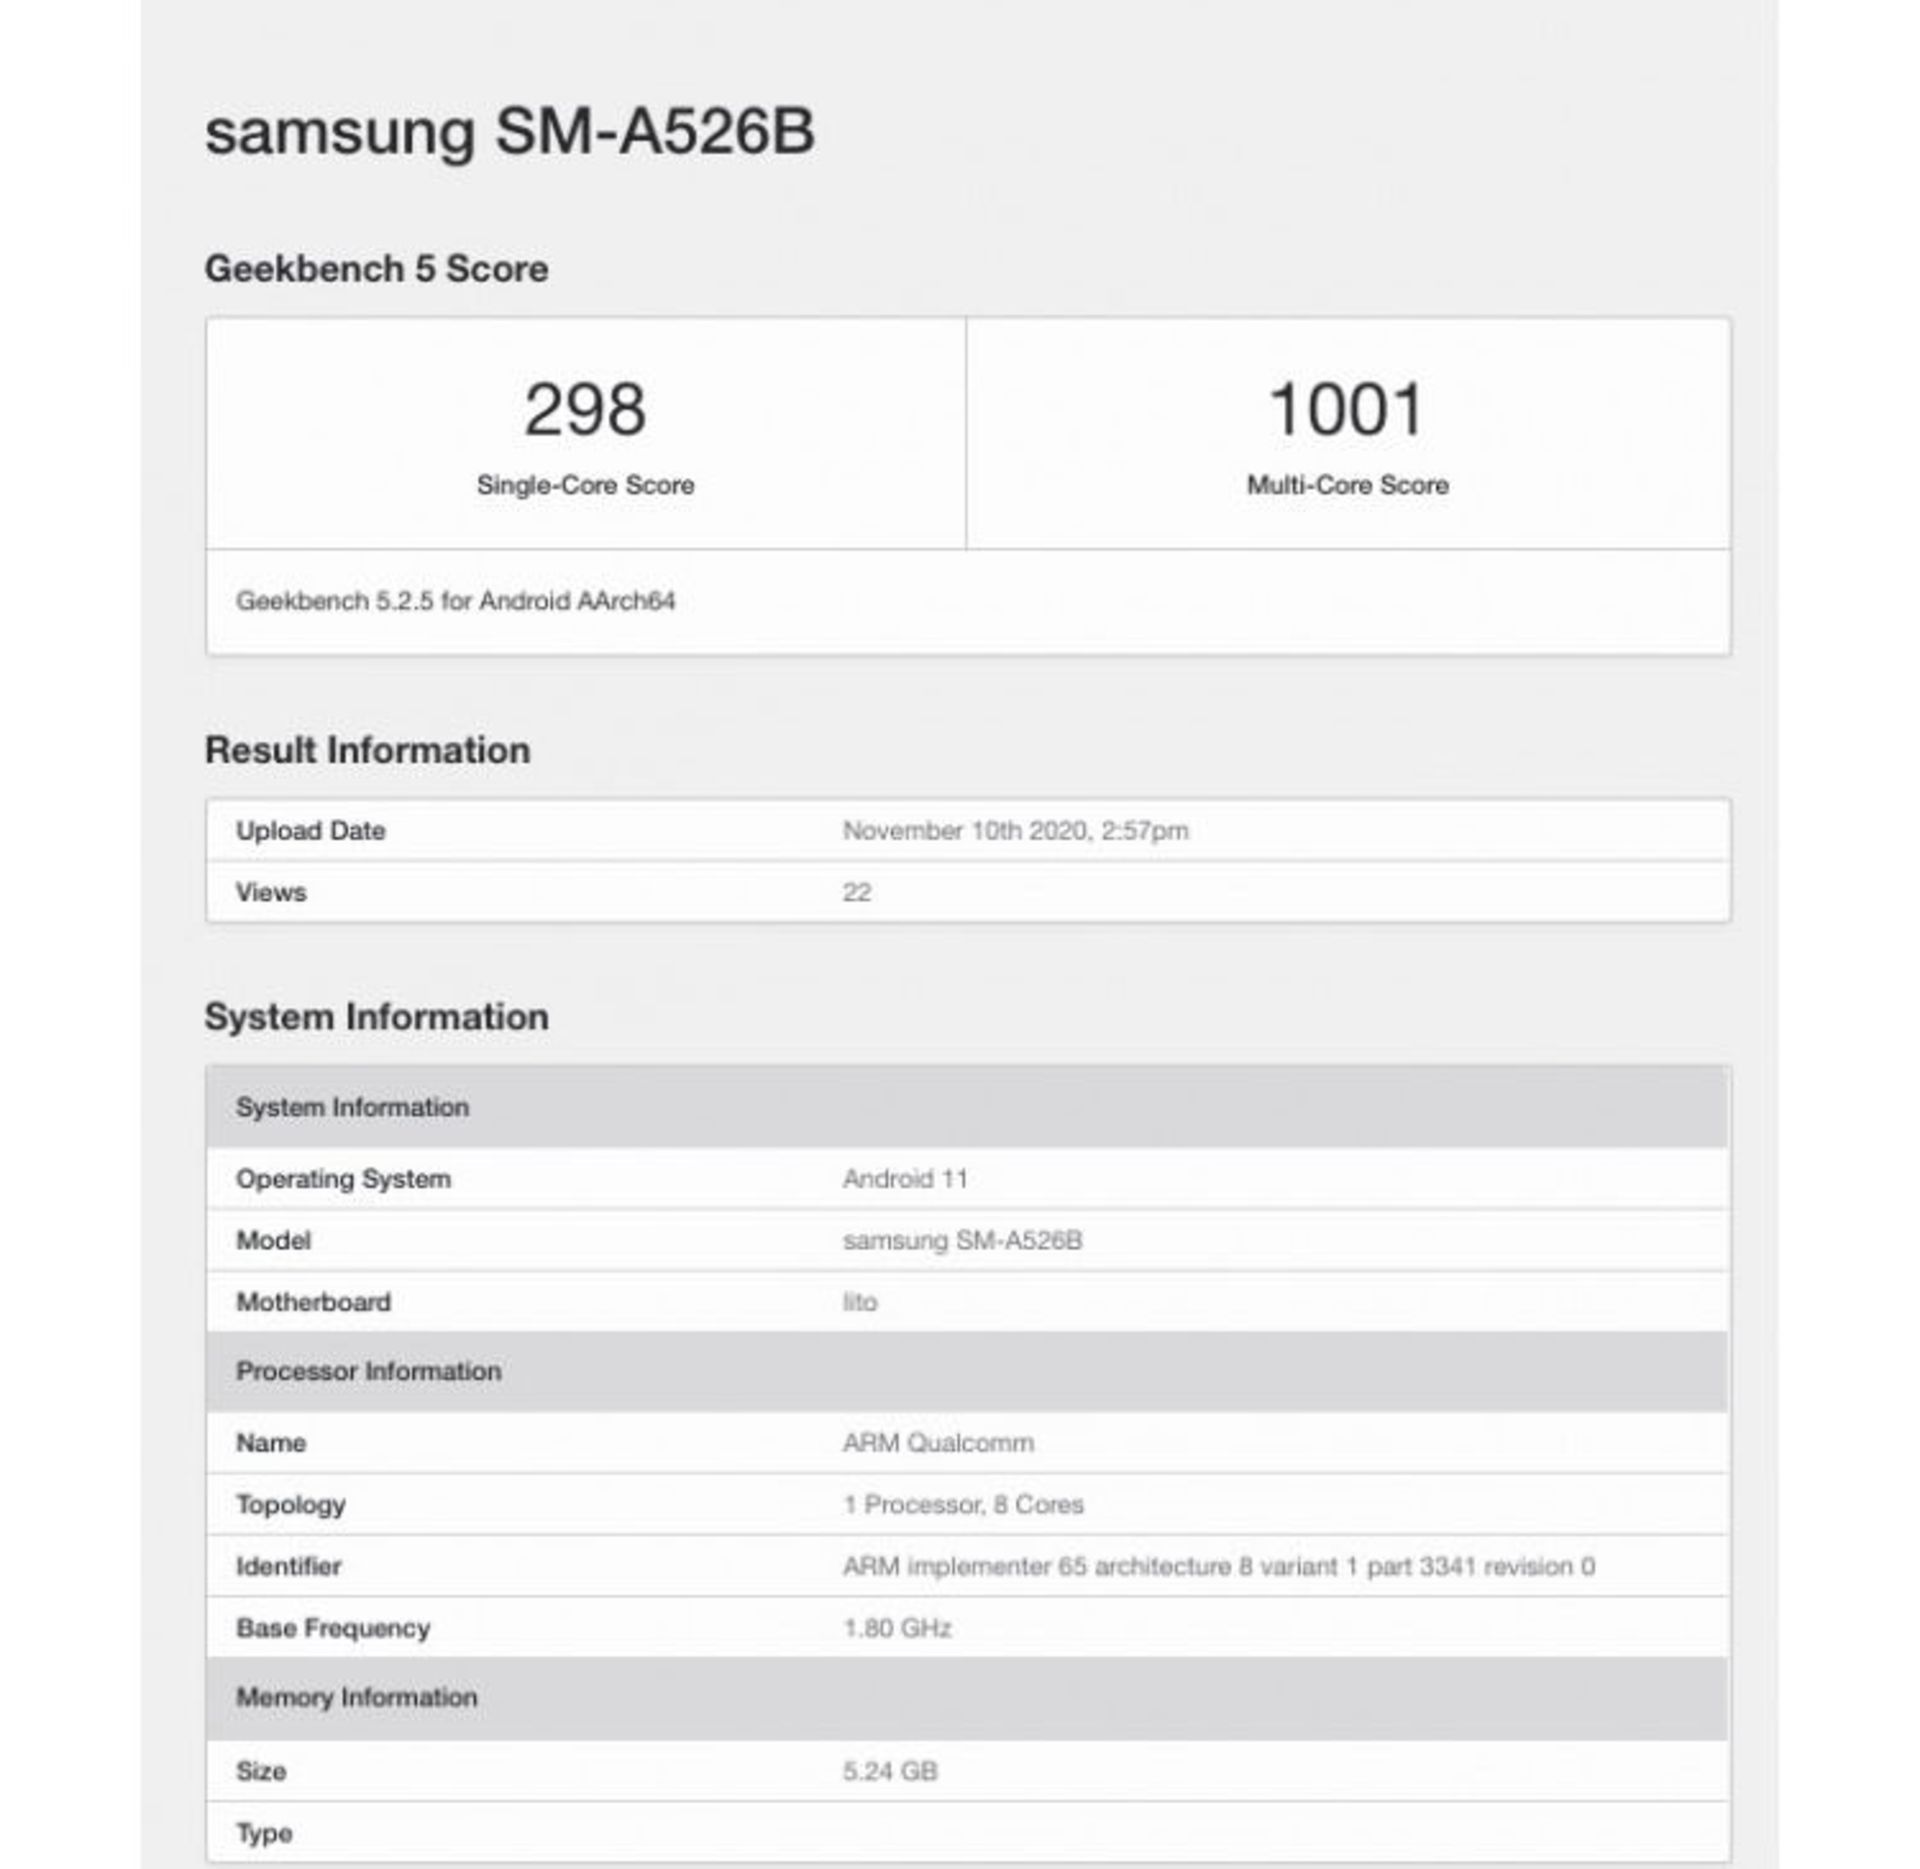Image resolution: width=1920 pixels, height=1869 pixels.
Task: Click the Android 11 operating system value
Action: pos(905,1179)
